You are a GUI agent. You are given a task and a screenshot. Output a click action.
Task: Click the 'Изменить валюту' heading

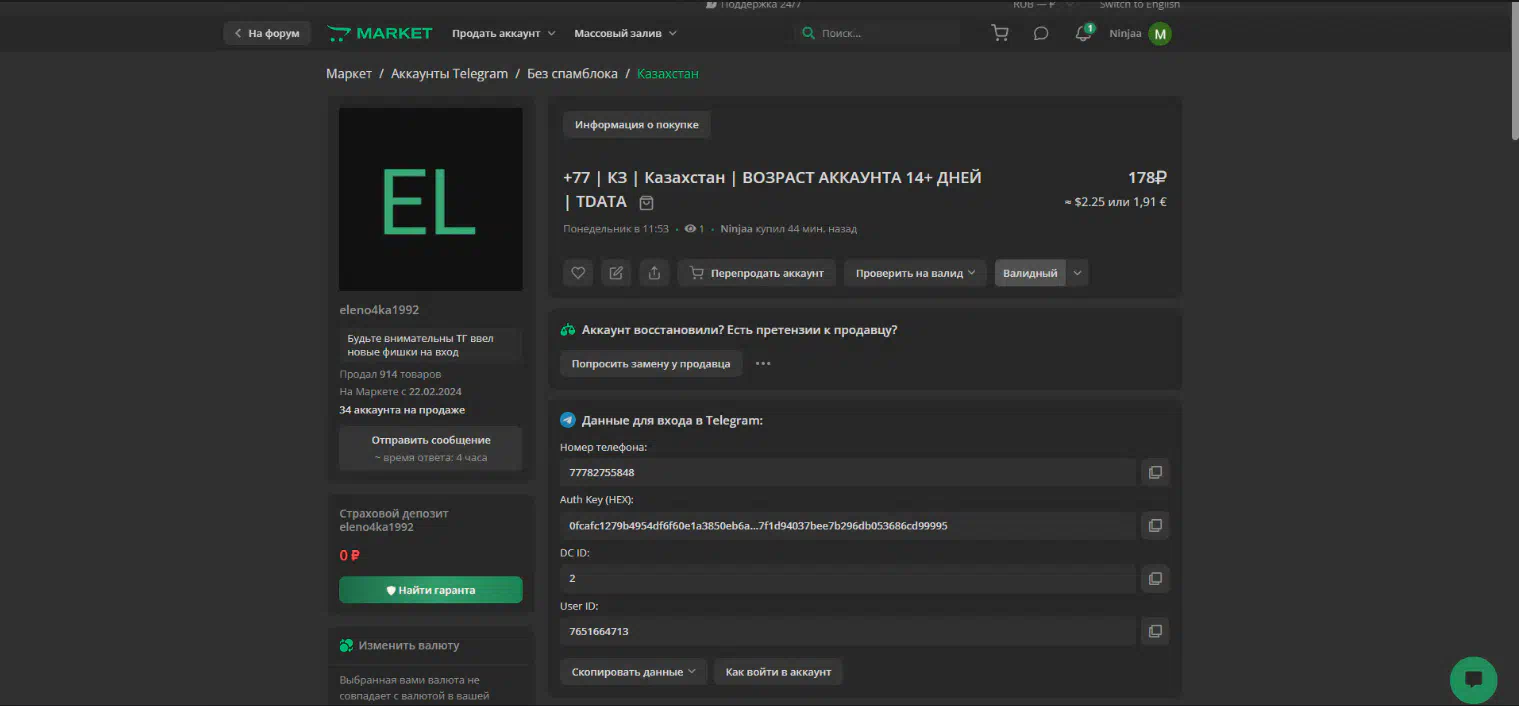pyautogui.click(x=409, y=646)
